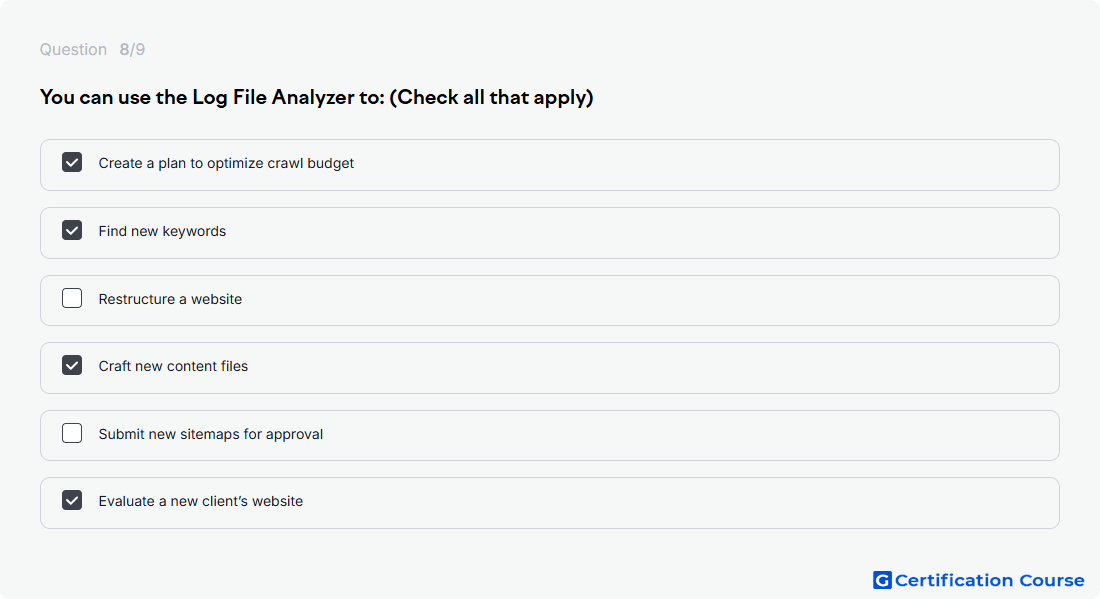
Task: Click the blue G logo icon
Action: 882,580
